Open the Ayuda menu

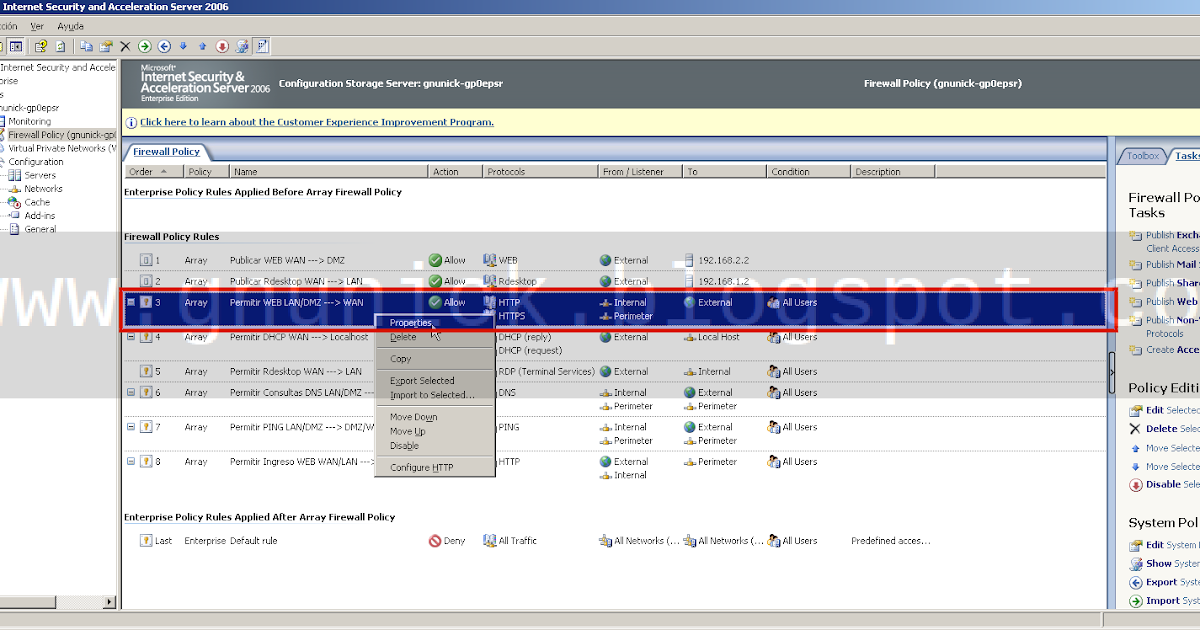pos(71,26)
